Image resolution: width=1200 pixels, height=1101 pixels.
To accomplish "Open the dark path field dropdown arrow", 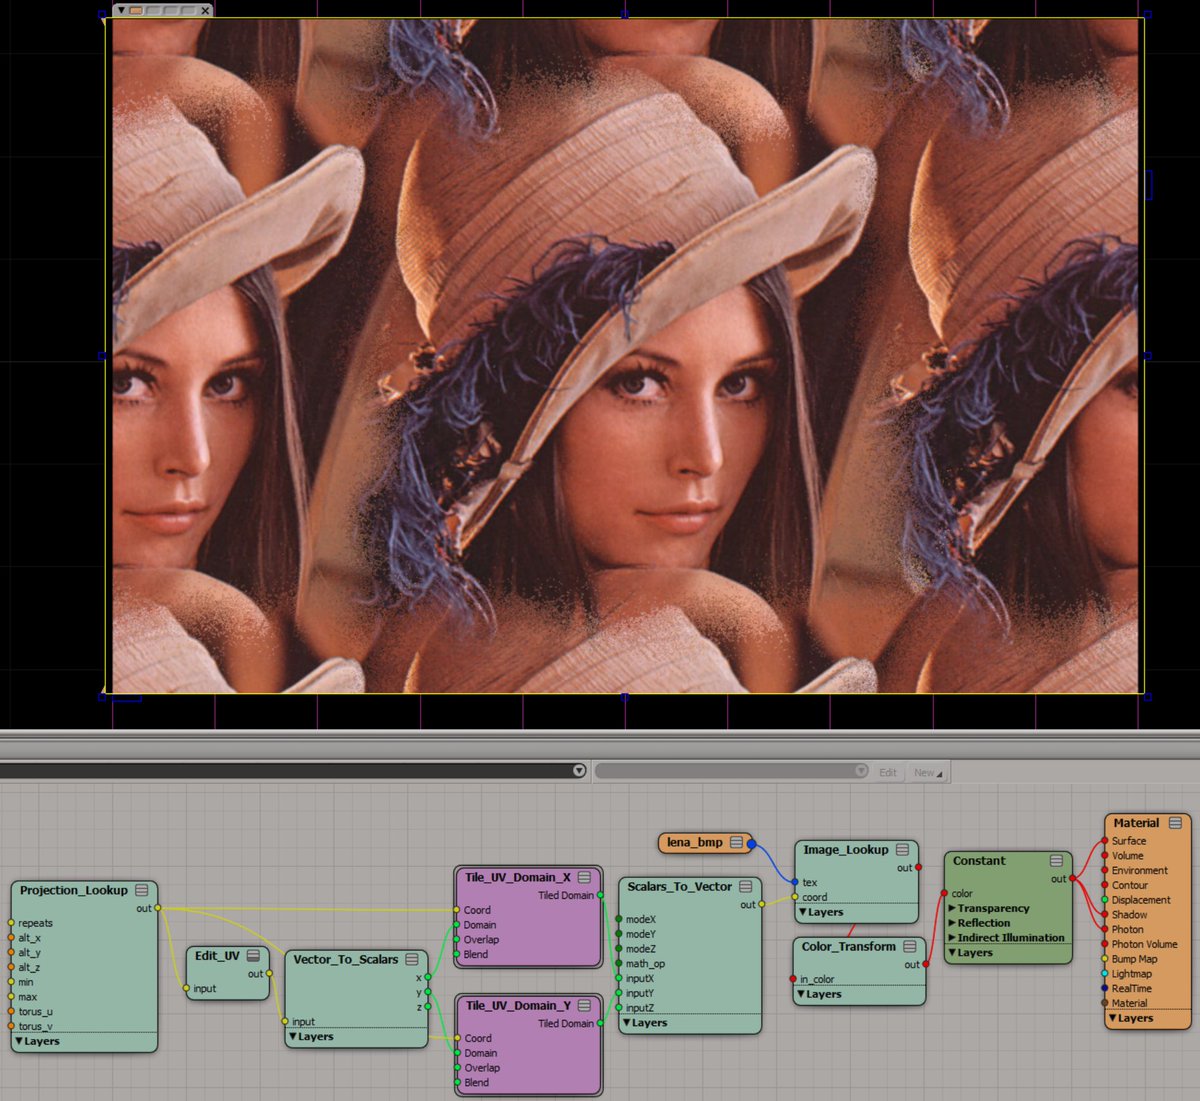I will (579, 771).
